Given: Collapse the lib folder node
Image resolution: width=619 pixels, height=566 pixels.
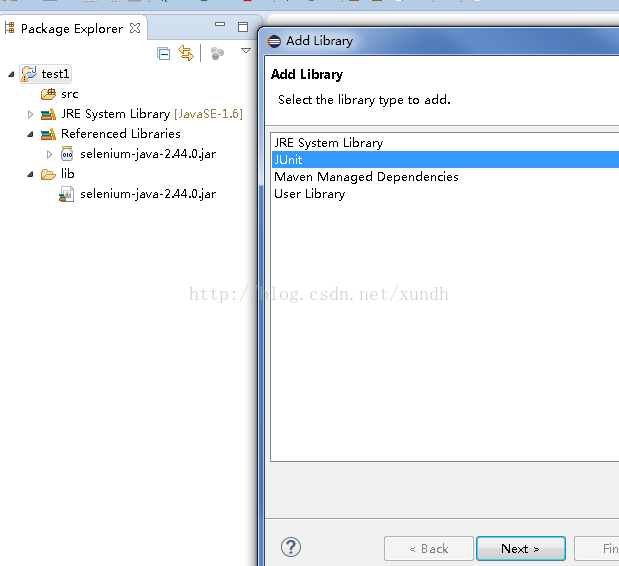Looking at the screenshot, I should pos(30,174).
